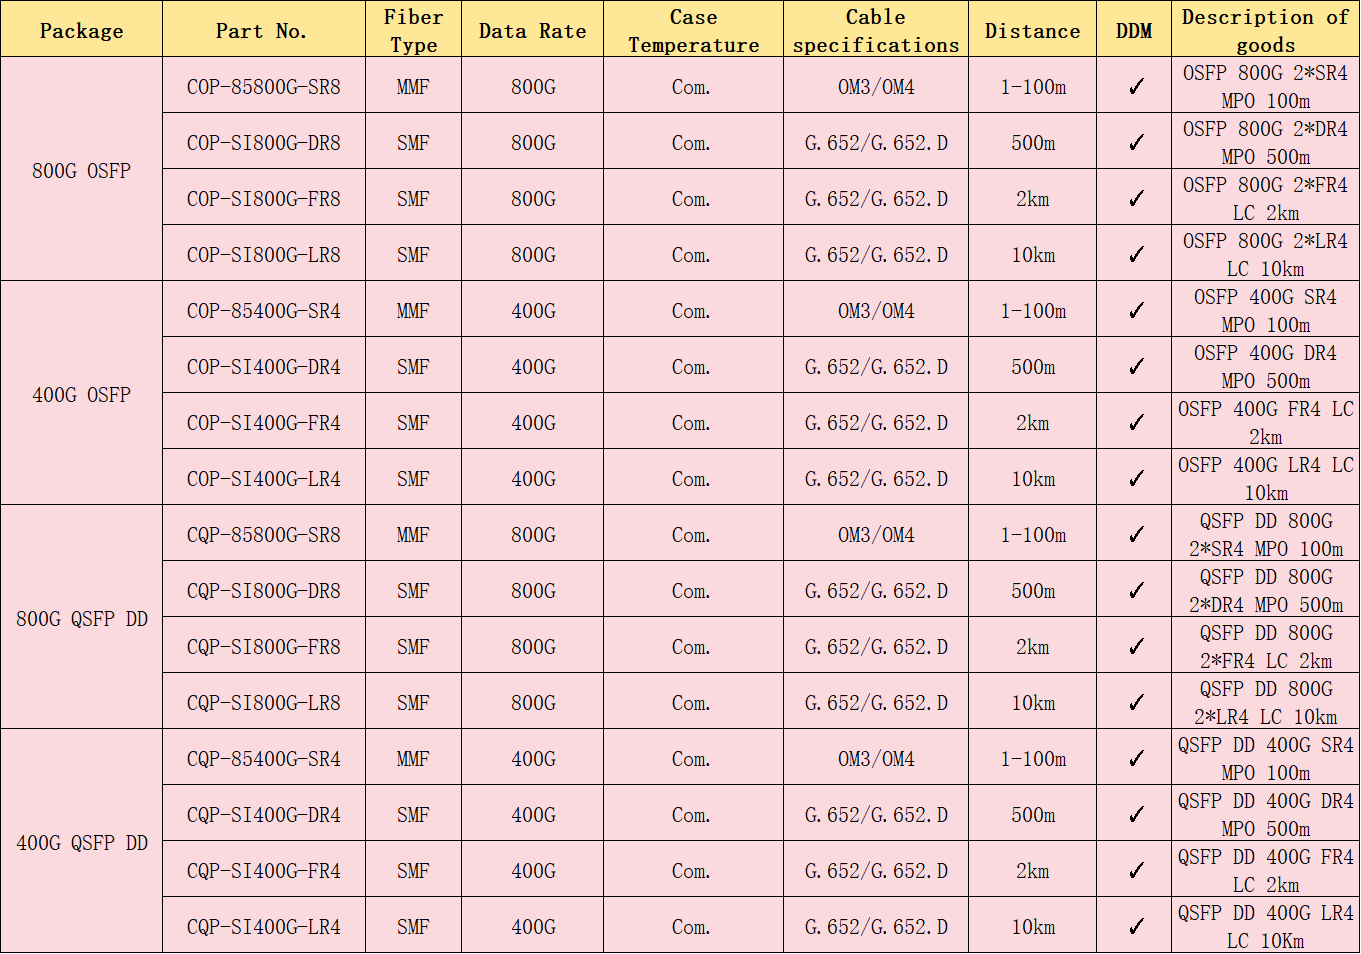The width and height of the screenshot is (1361, 954).
Task: Click the DDM checkmark for CQP-SI400G-LR4
Action: [1135, 927]
